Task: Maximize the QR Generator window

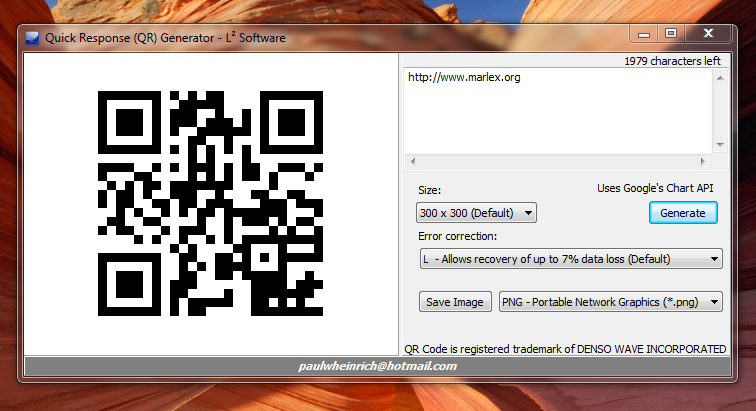Action: 671,34
